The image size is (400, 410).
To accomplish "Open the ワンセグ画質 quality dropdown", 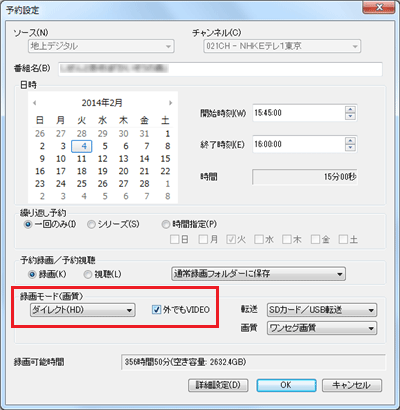I will pos(322,328).
